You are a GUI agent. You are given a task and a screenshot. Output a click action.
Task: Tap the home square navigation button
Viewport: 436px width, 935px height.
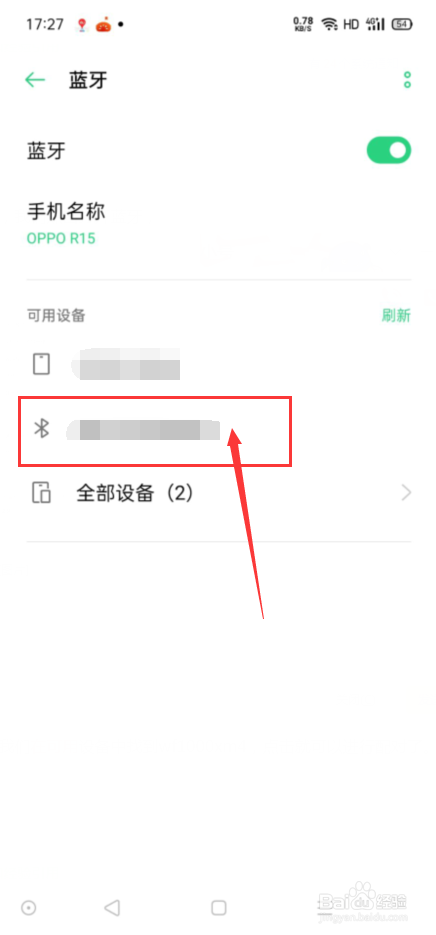219,908
